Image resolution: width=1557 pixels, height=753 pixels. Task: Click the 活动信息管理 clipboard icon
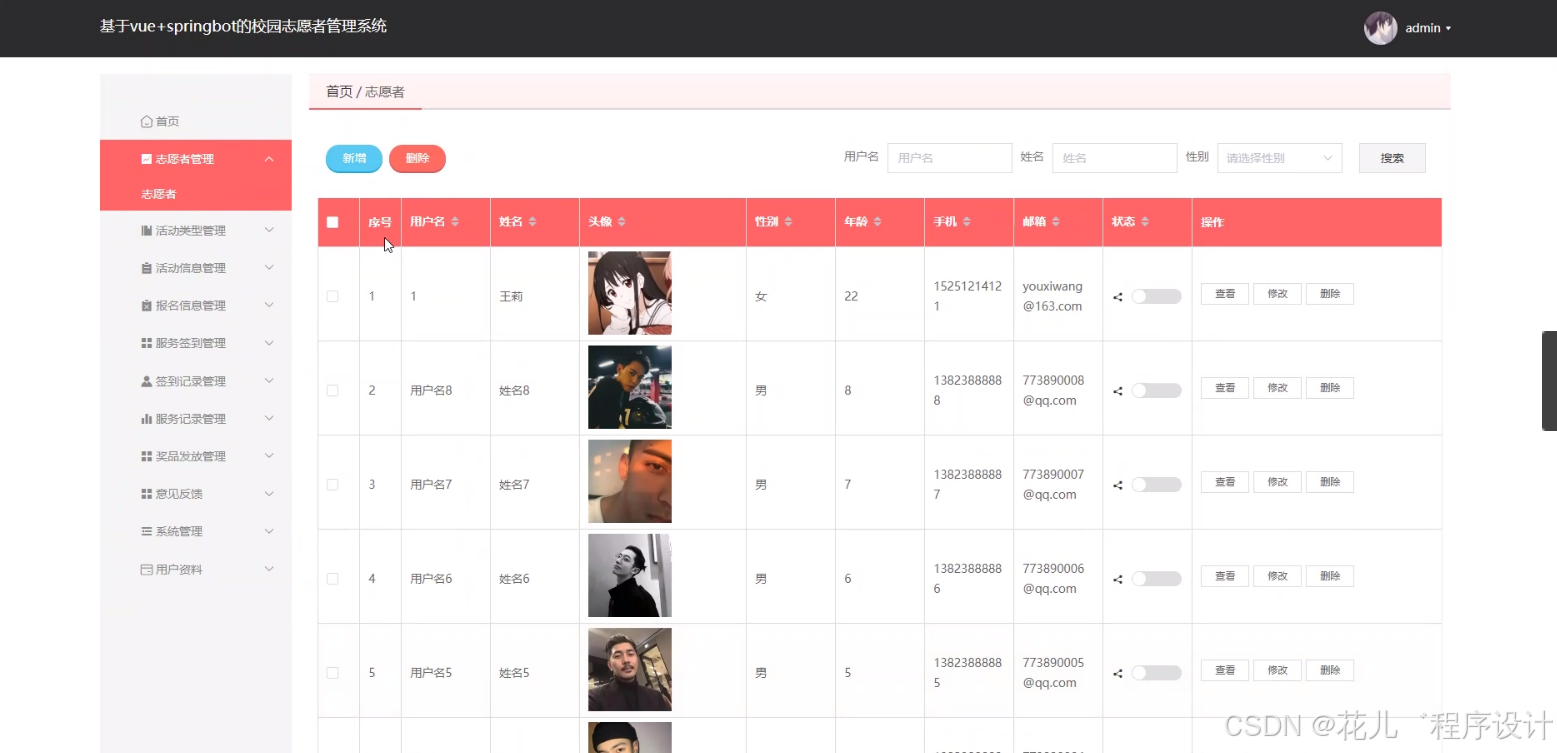coord(147,268)
